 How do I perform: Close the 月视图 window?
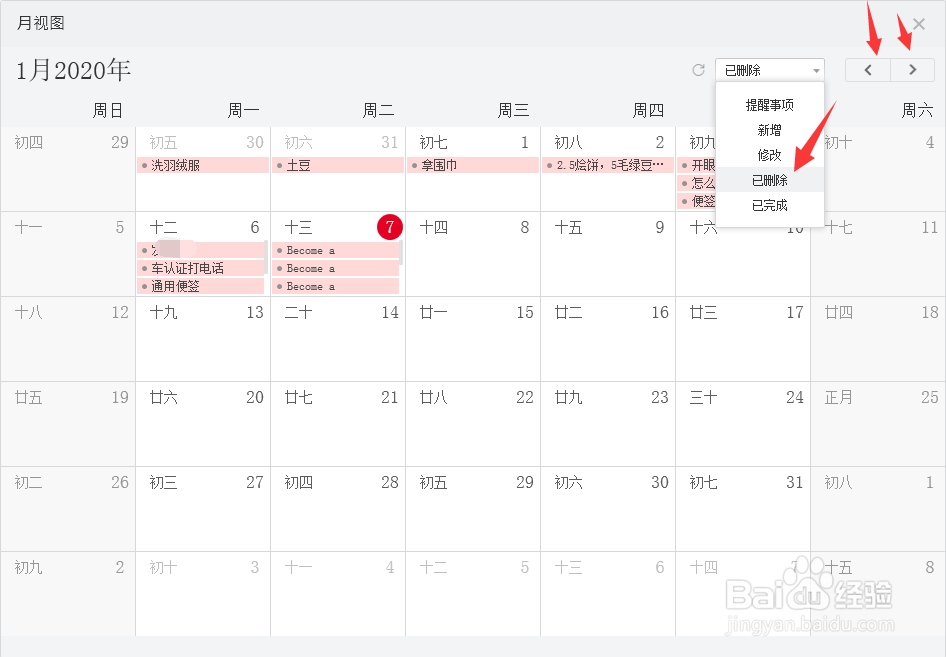pos(919,22)
